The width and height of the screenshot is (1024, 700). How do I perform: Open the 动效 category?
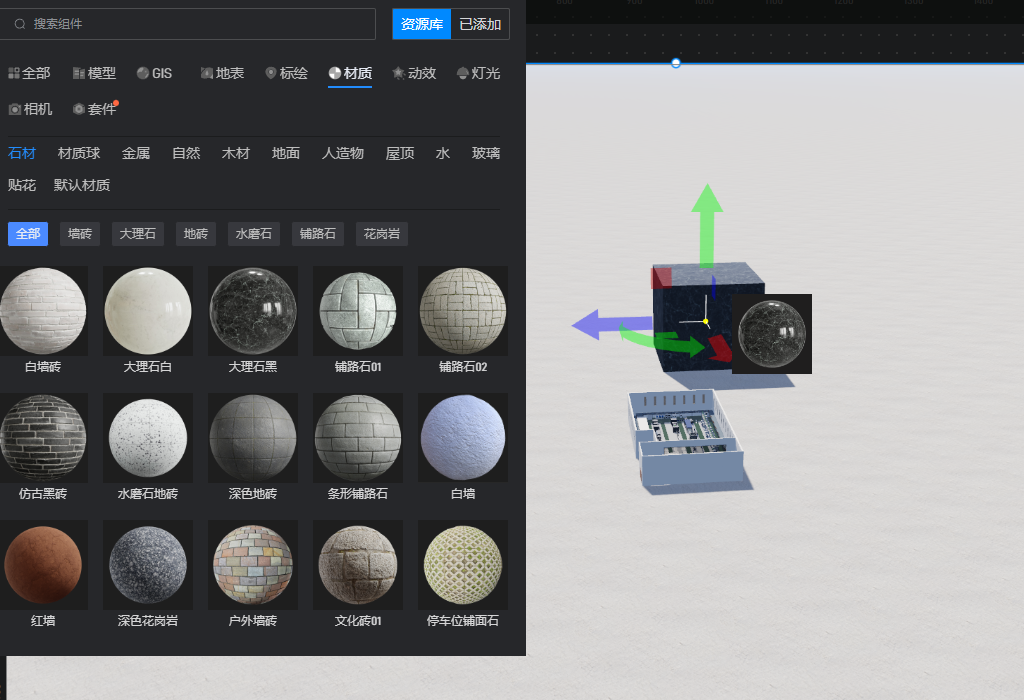tap(414, 73)
